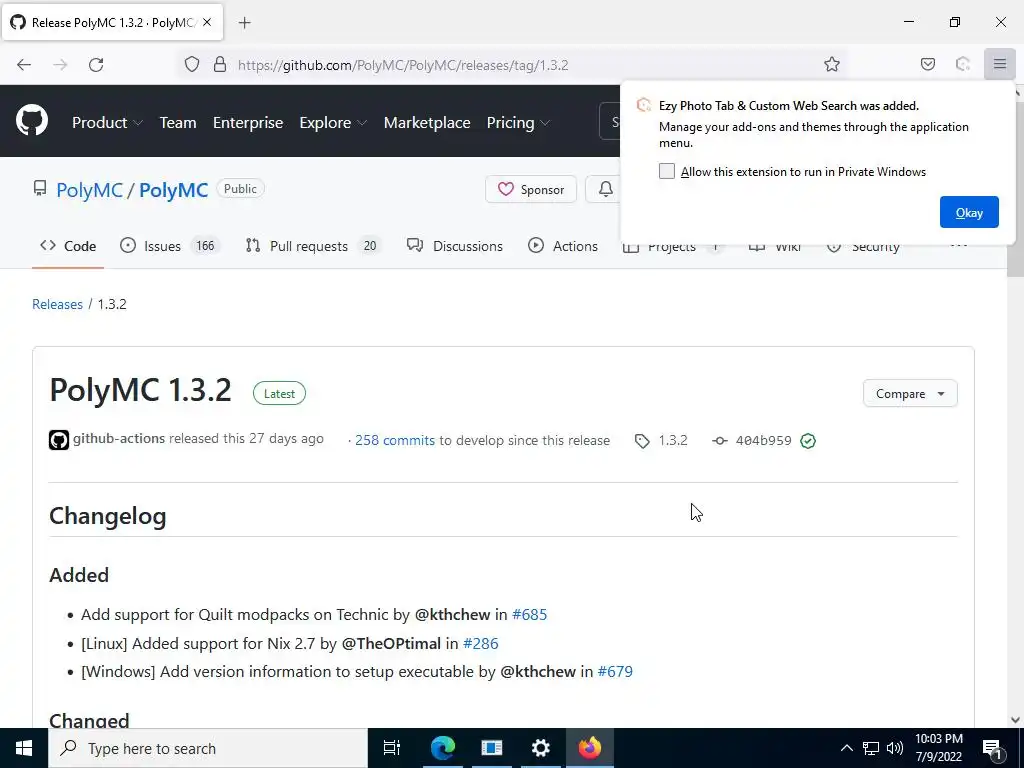Click the @TheOPtimal mention
Screen dimensions: 1024x768
pyautogui.click(x=391, y=643)
